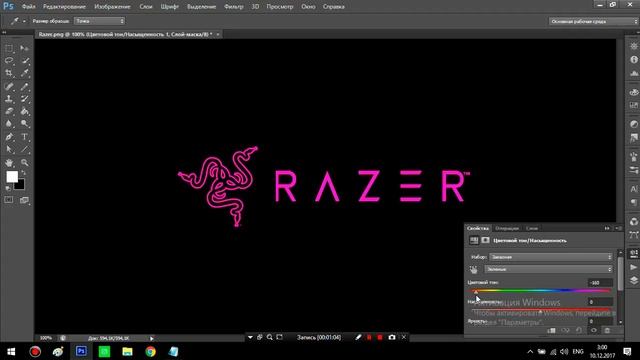Click the saturation value input field

pos(600,302)
